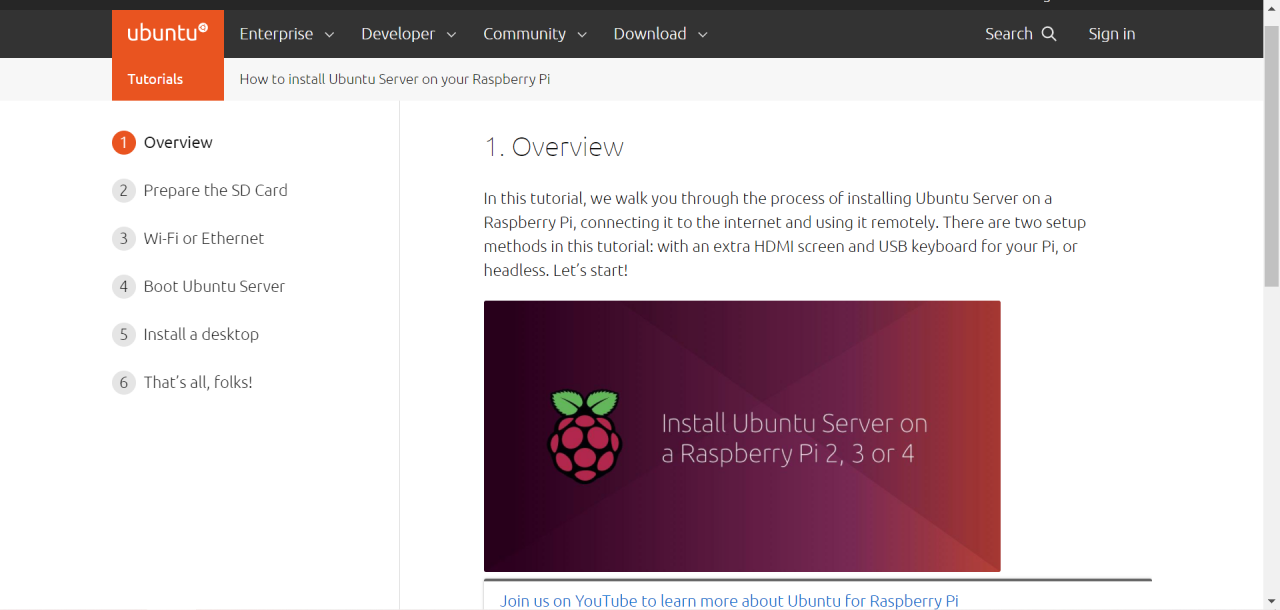The height and width of the screenshot is (610, 1280).
Task: Go to Install a desktop step
Action: pyautogui.click(x=201, y=335)
